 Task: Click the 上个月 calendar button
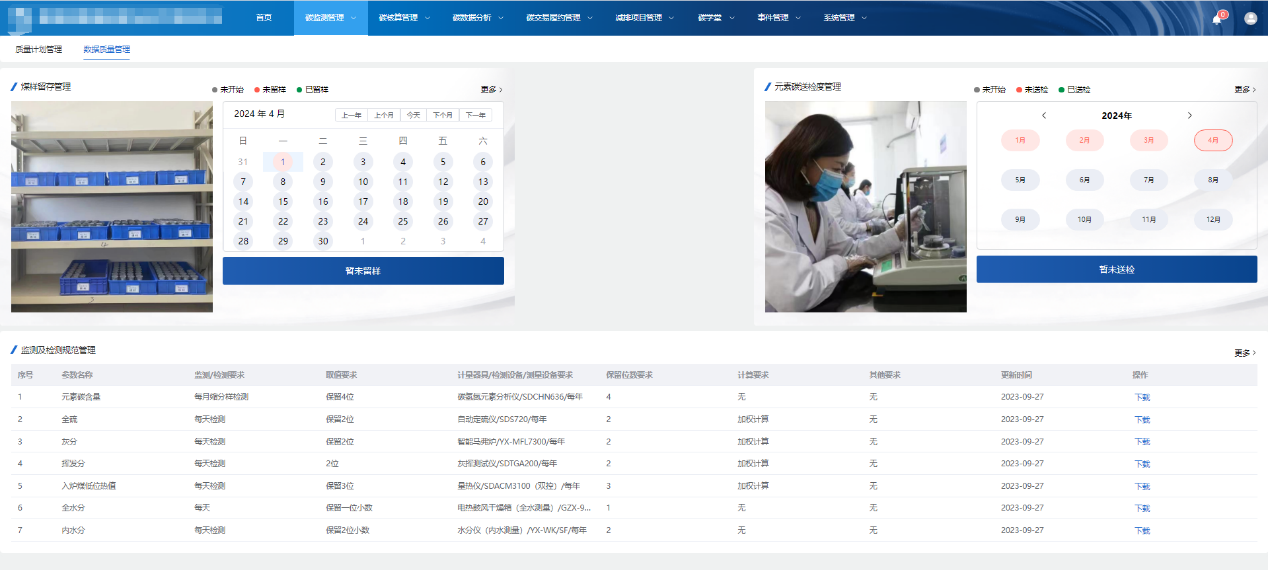coord(383,115)
